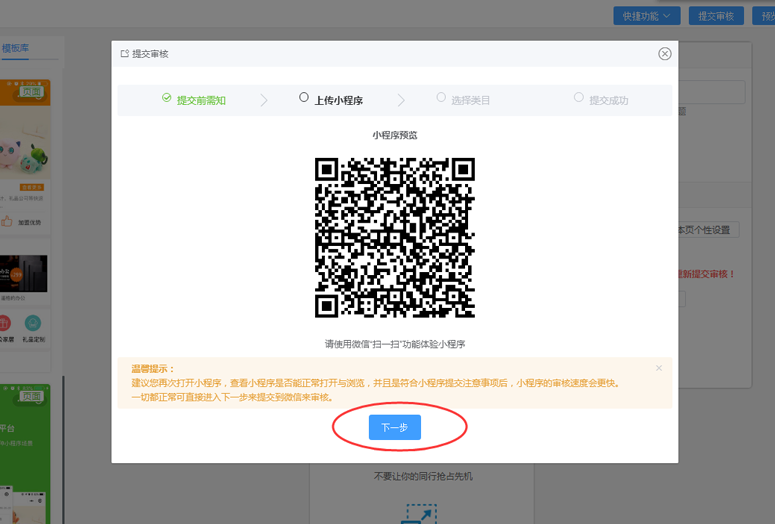This screenshot has width=775, height=524.
Task: Click the 提交审核 button in top toolbar
Action: pyautogui.click(x=716, y=16)
